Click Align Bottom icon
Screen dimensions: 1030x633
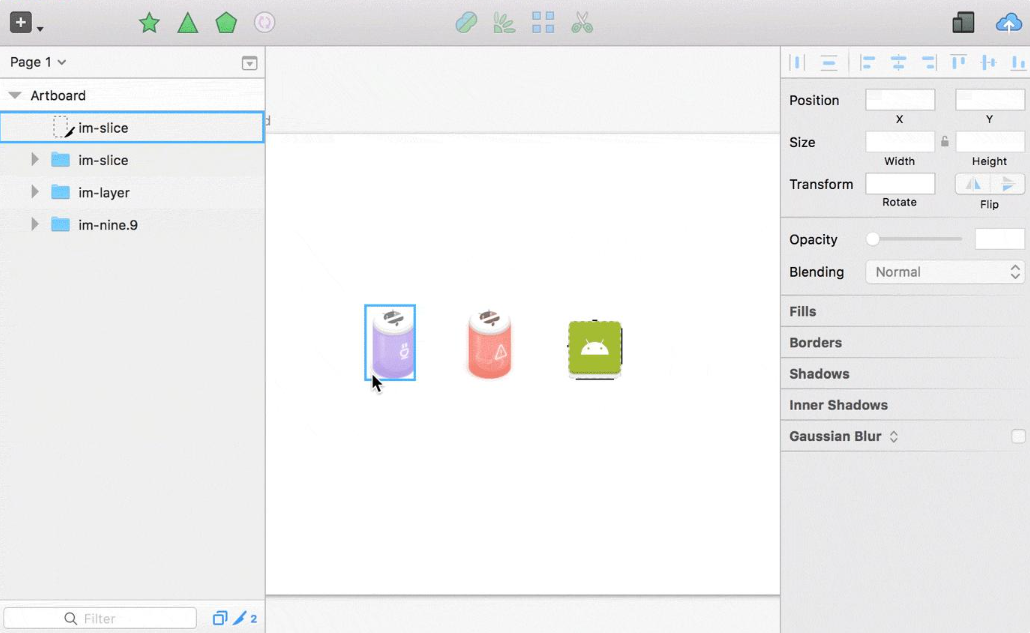coord(1018,63)
